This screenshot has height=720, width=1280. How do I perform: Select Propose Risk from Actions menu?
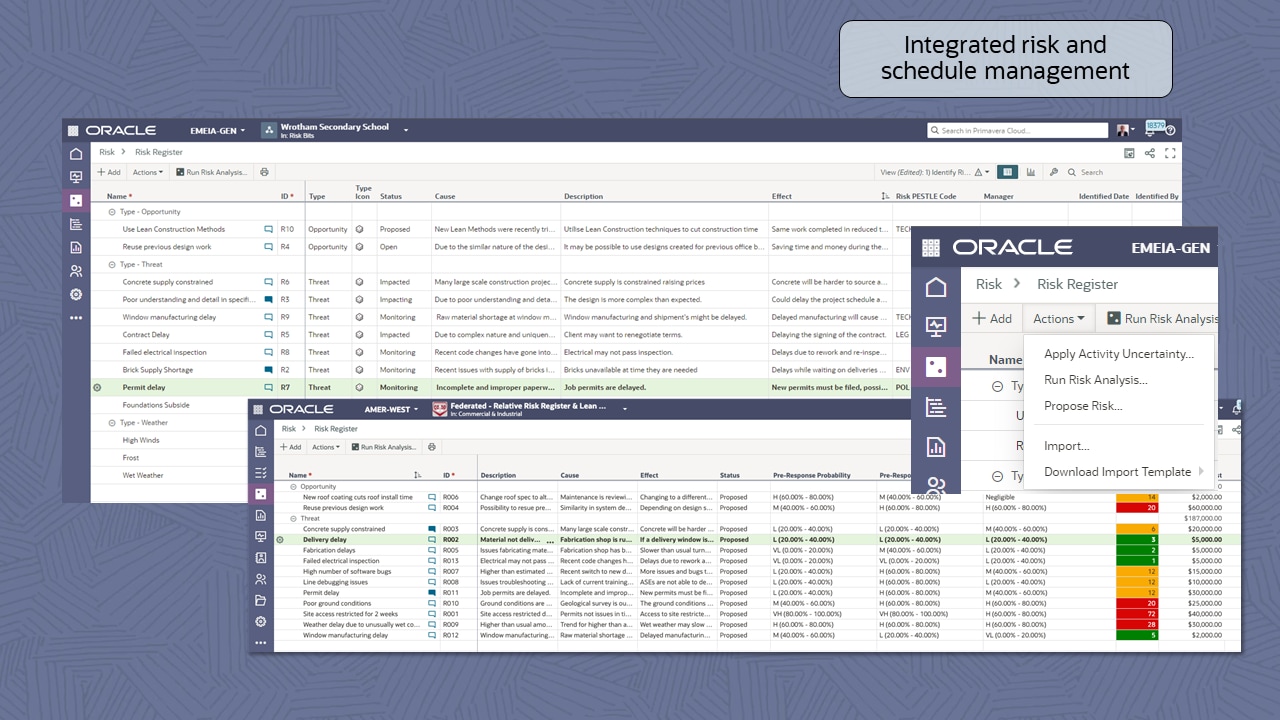pyautogui.click(x=1083, y=406)
